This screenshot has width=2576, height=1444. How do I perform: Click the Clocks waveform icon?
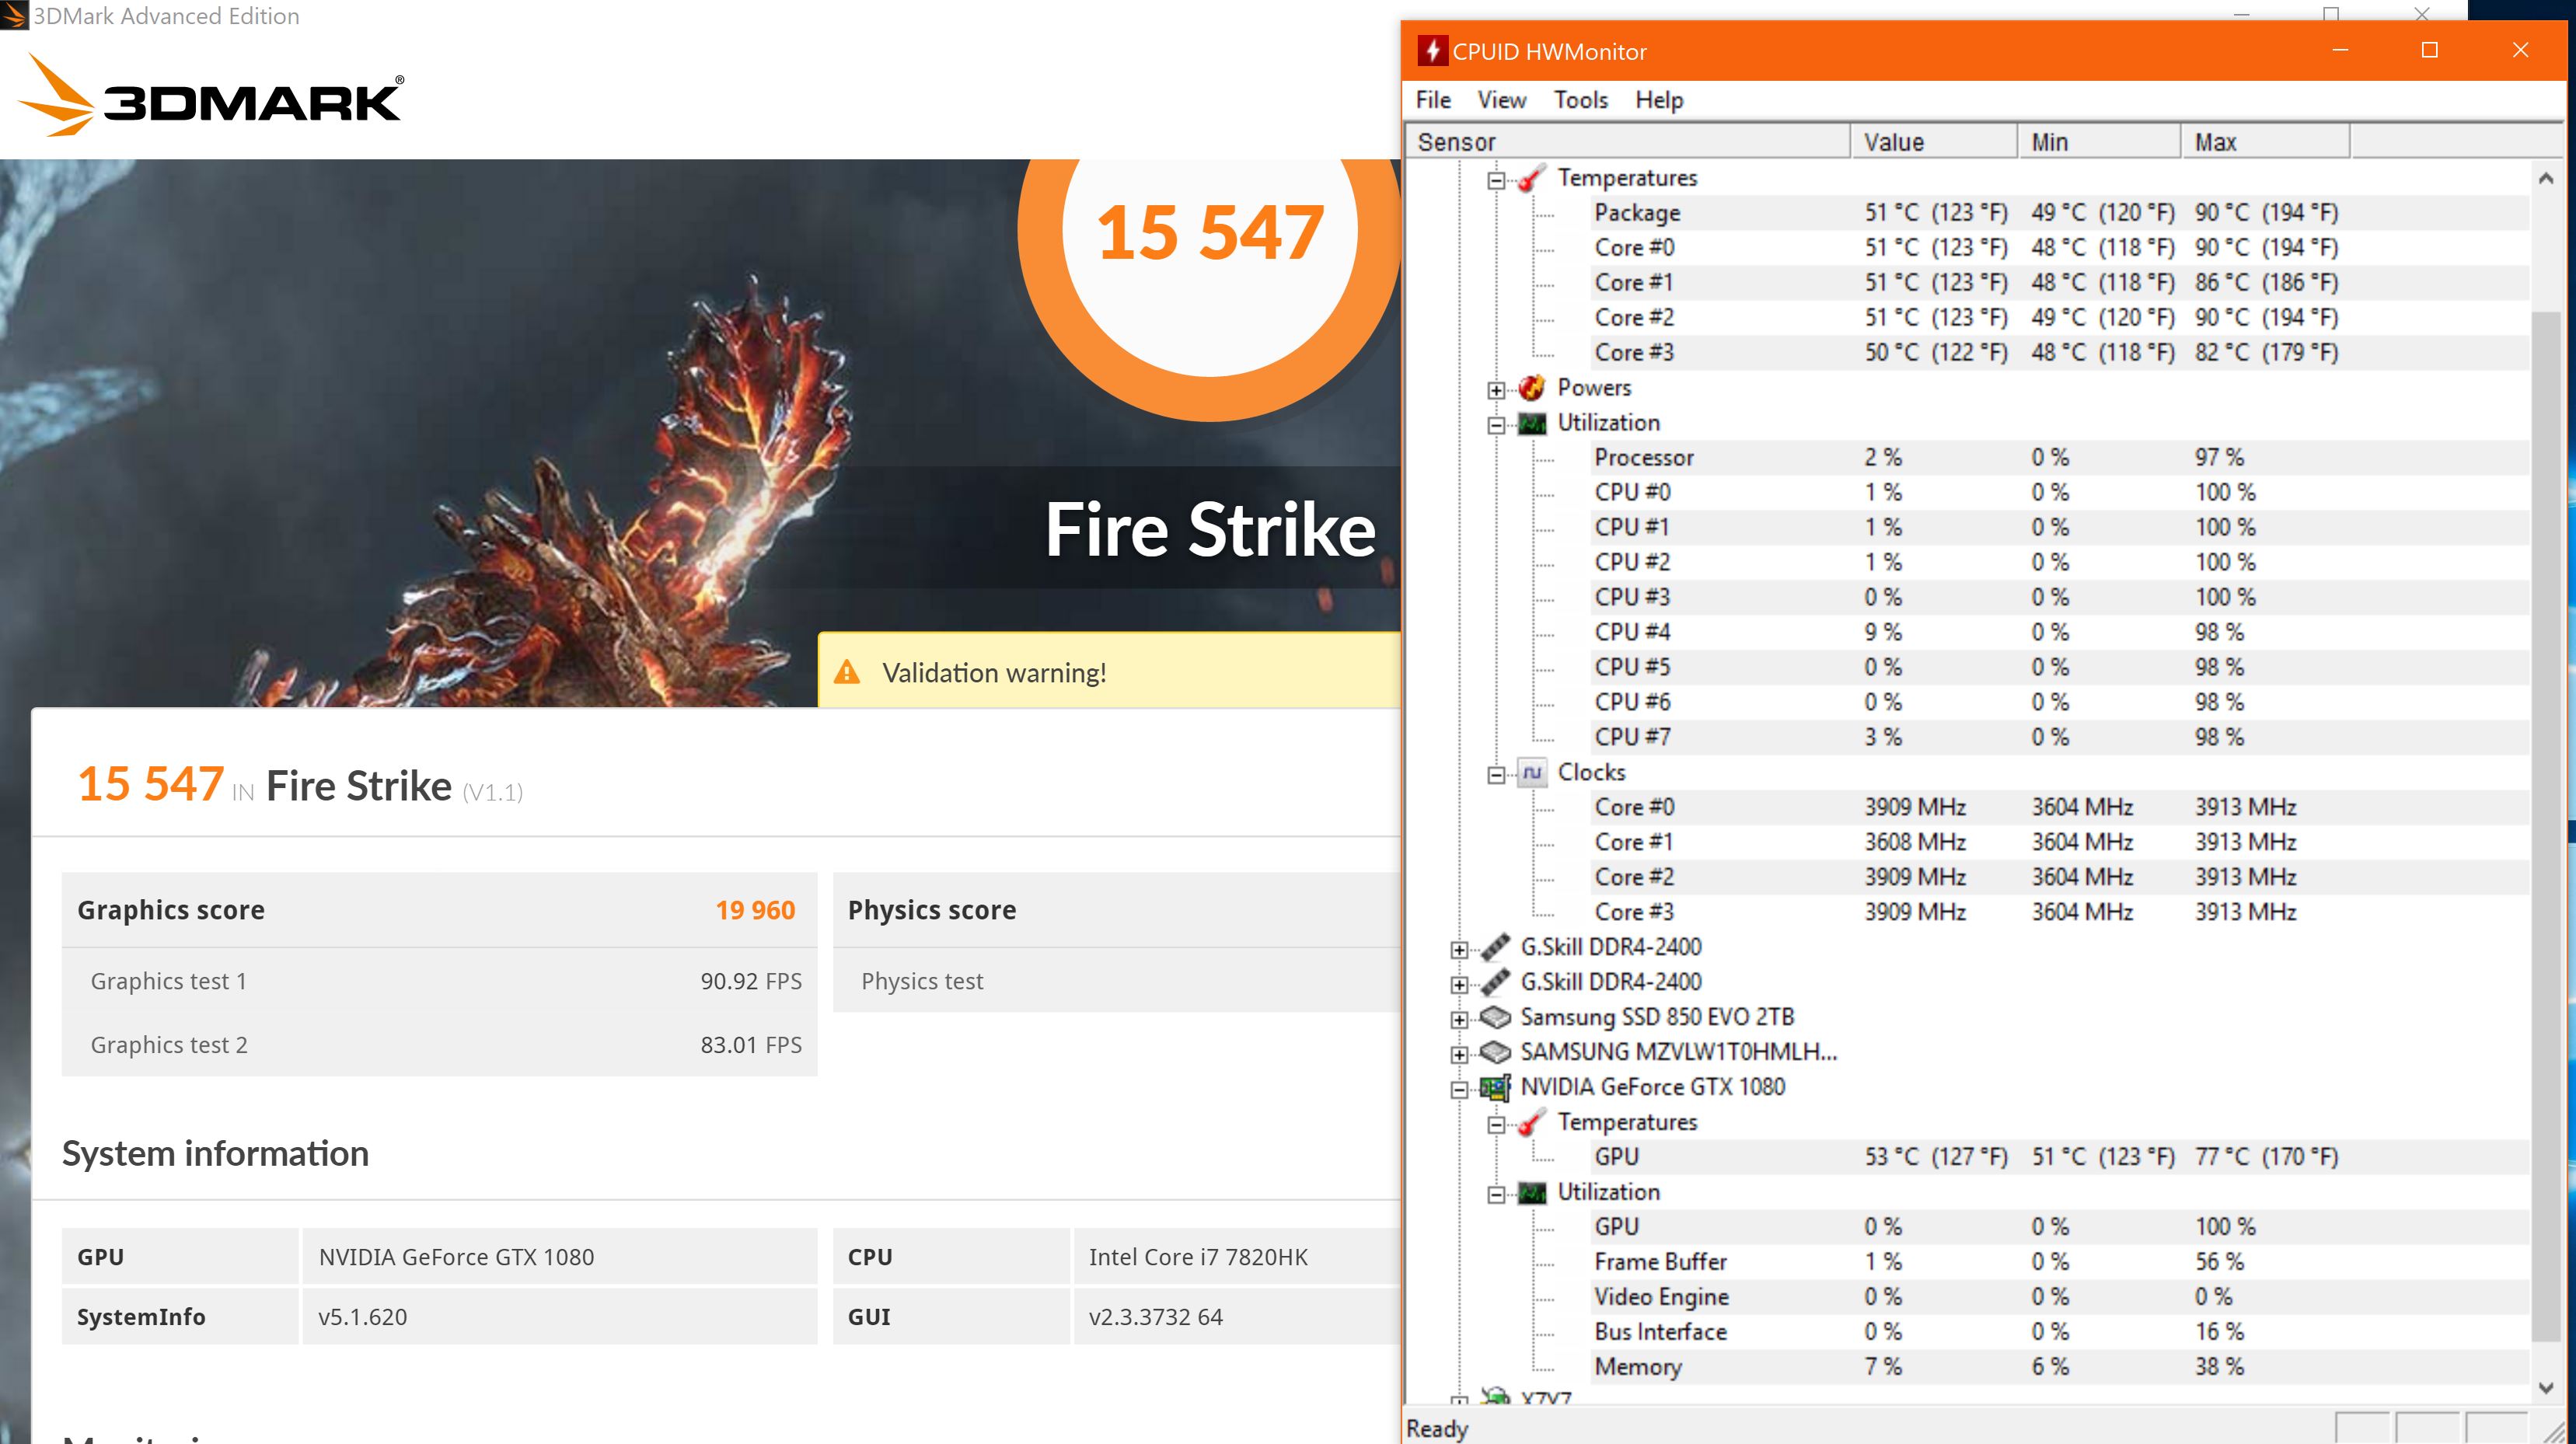pos(1531,772)
